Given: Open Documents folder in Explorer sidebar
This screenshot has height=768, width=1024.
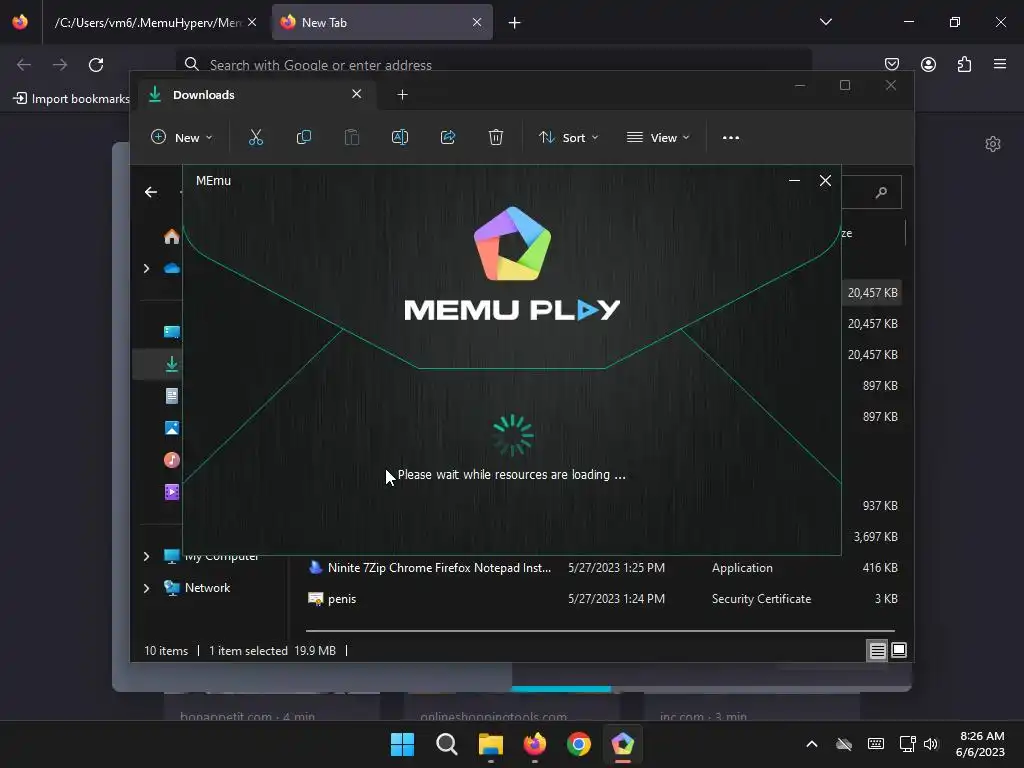Looking at the screenshot, I should pos(172,396).
